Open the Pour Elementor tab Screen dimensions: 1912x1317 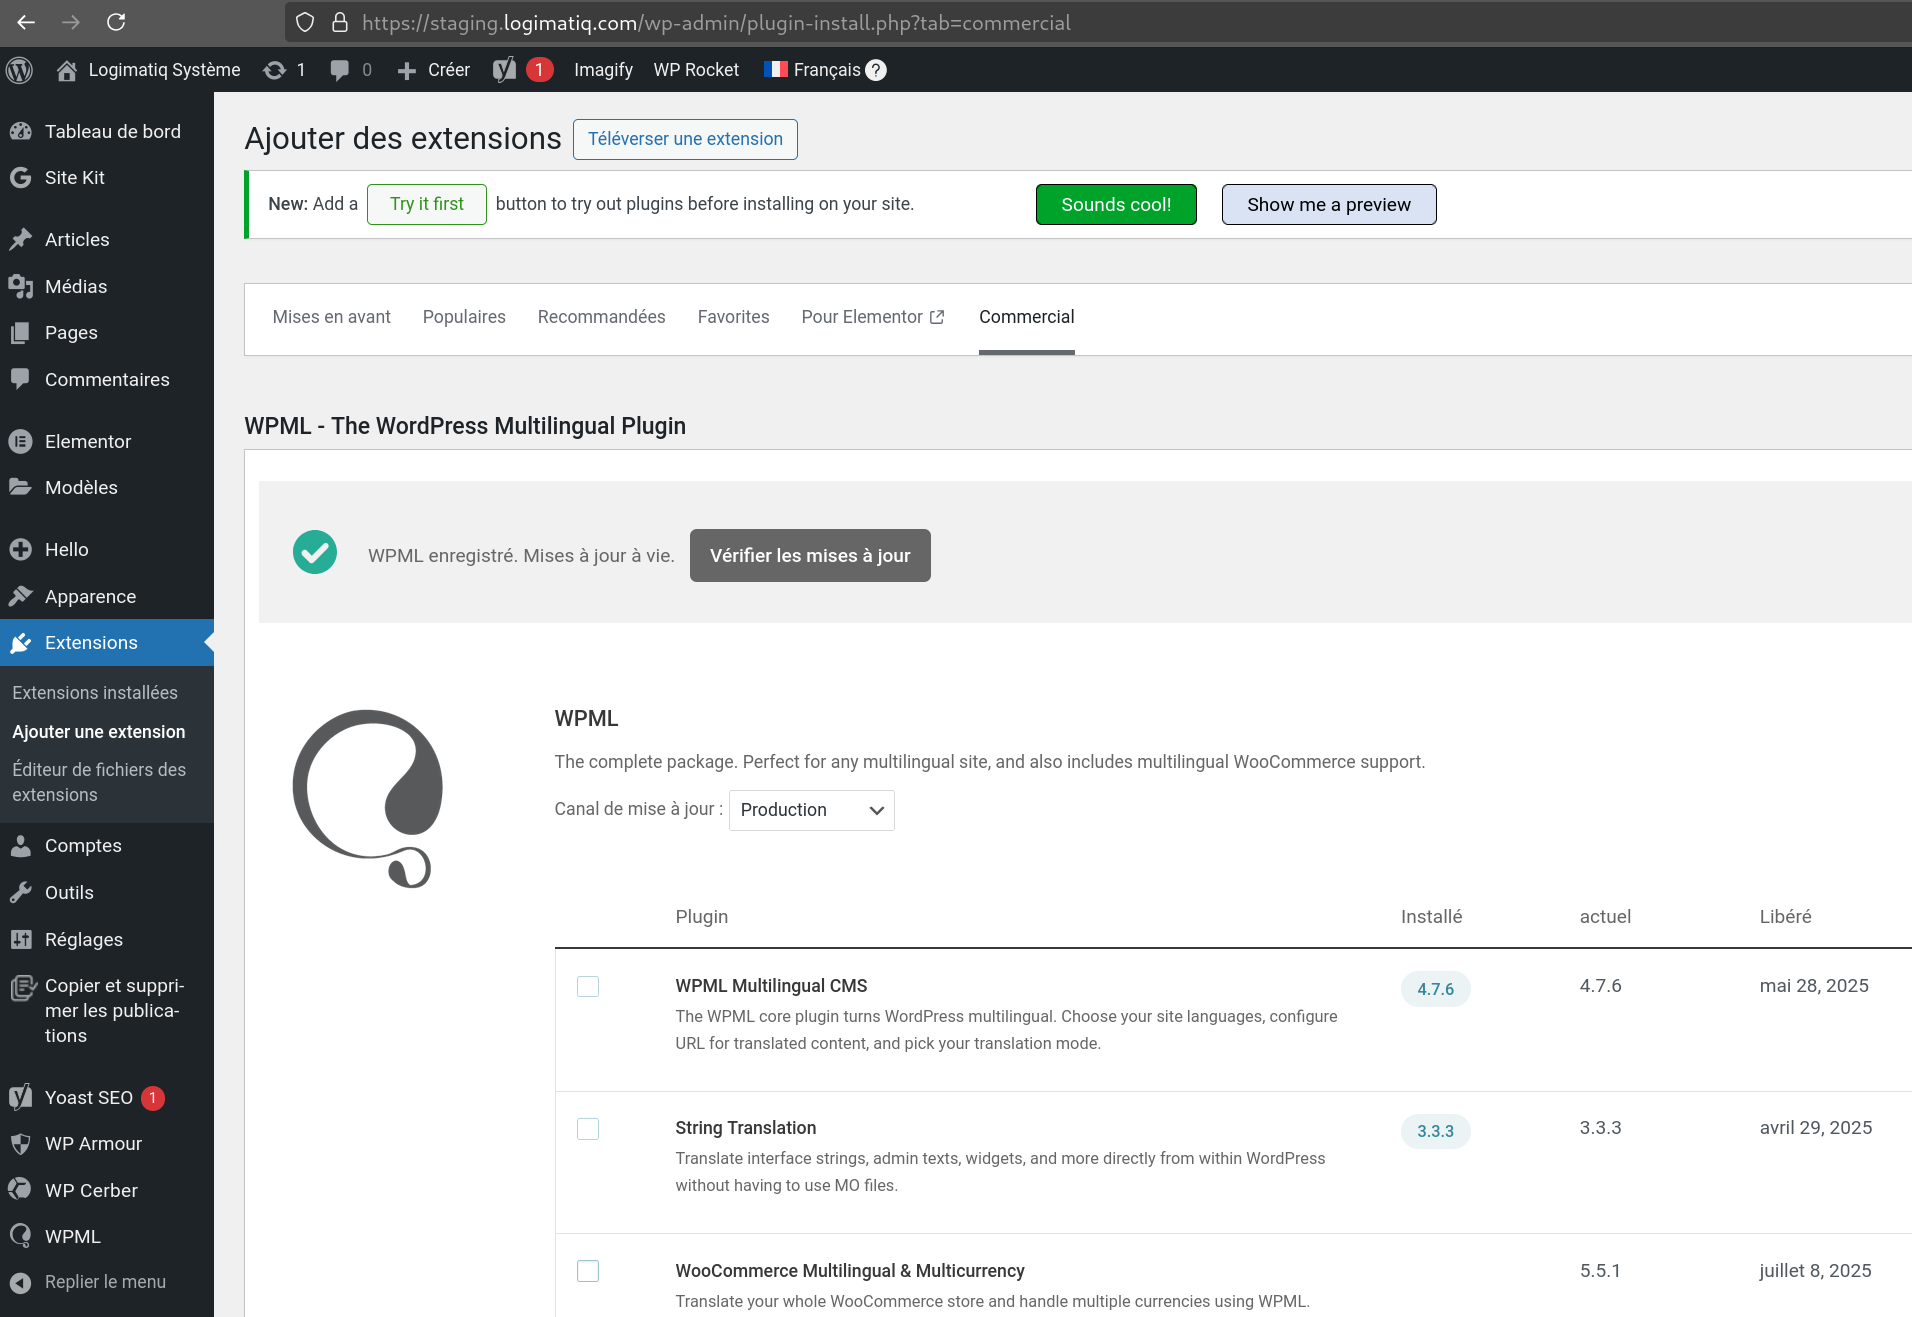[873, 317]
